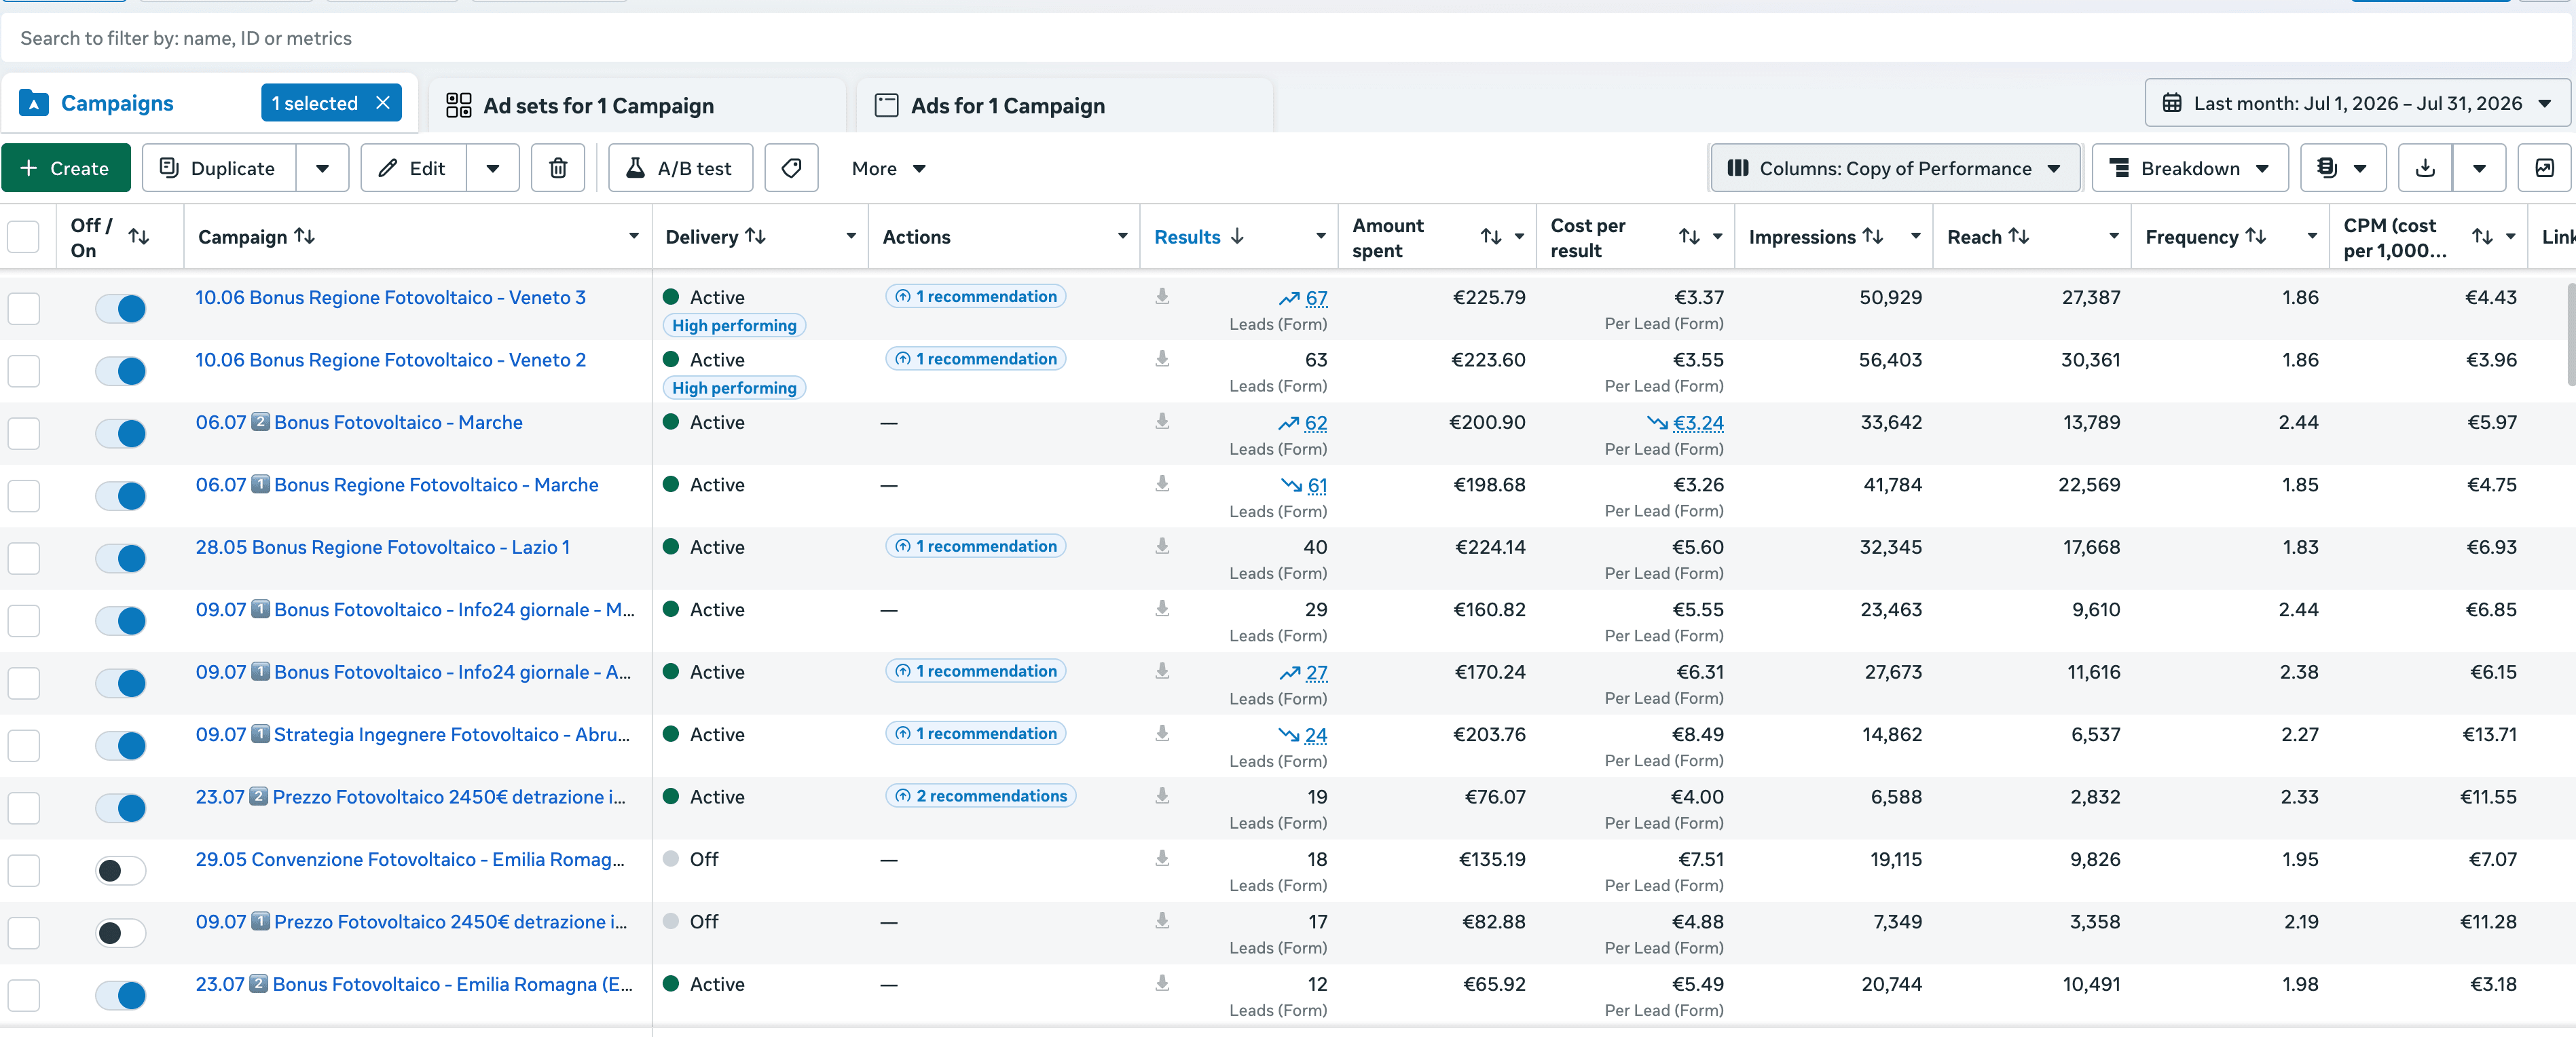Sort the Impressions column arrows

(1873, 236)
